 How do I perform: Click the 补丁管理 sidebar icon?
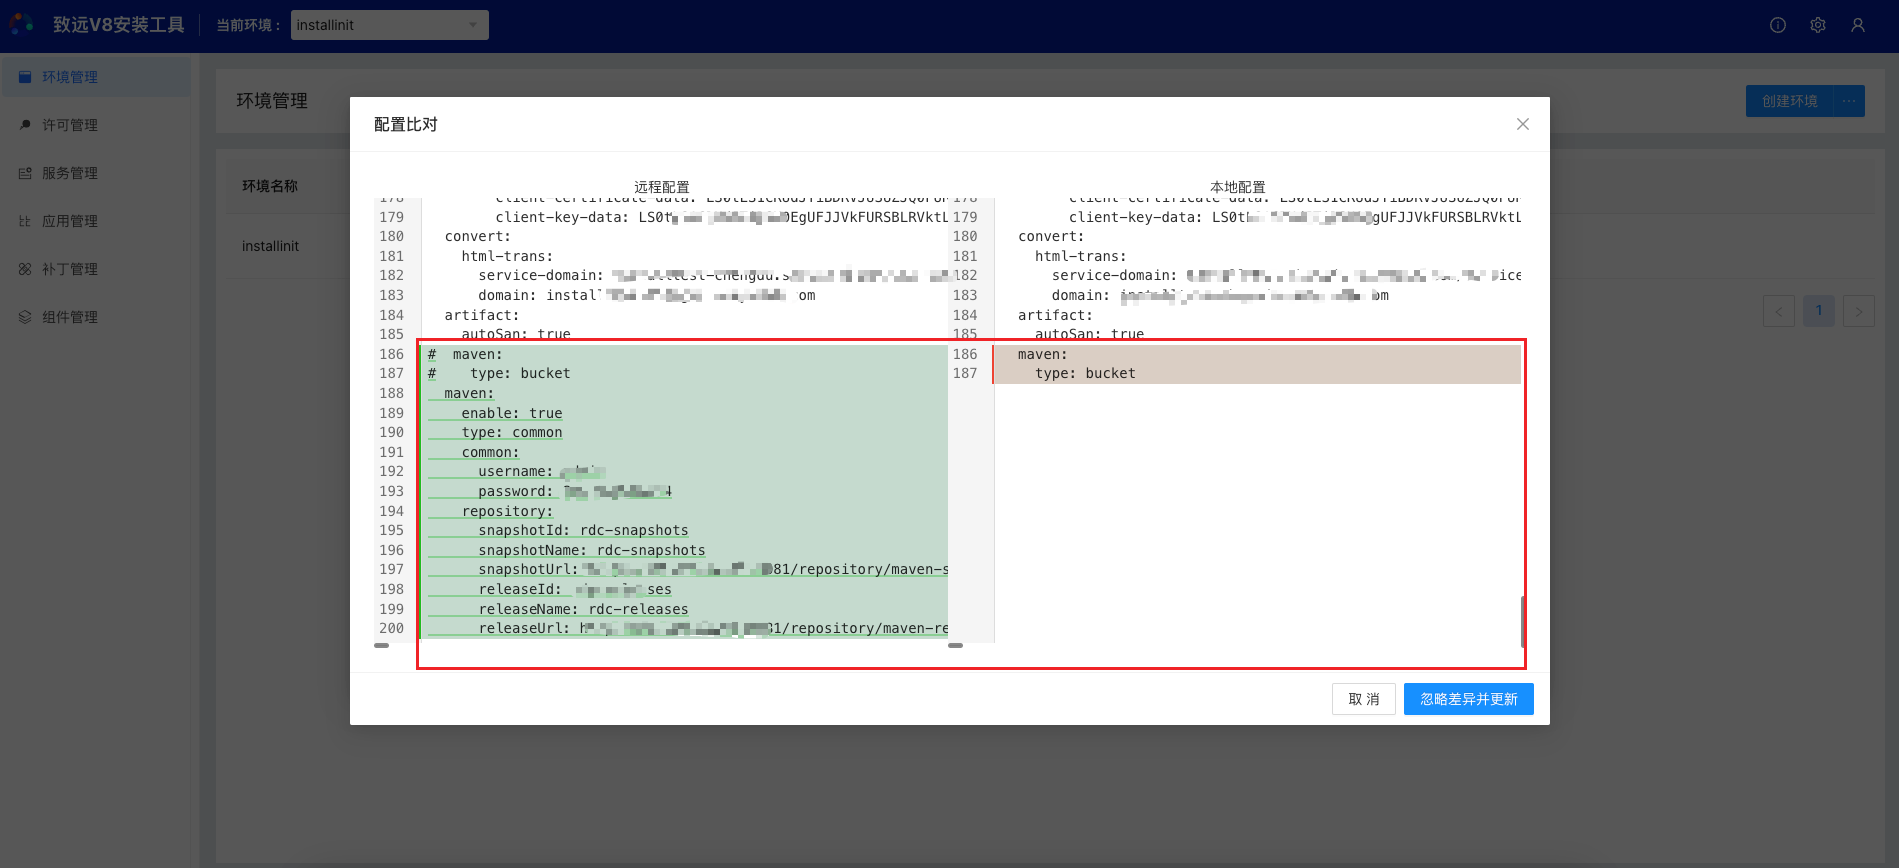pyautogui.click(x=25, y=269)
